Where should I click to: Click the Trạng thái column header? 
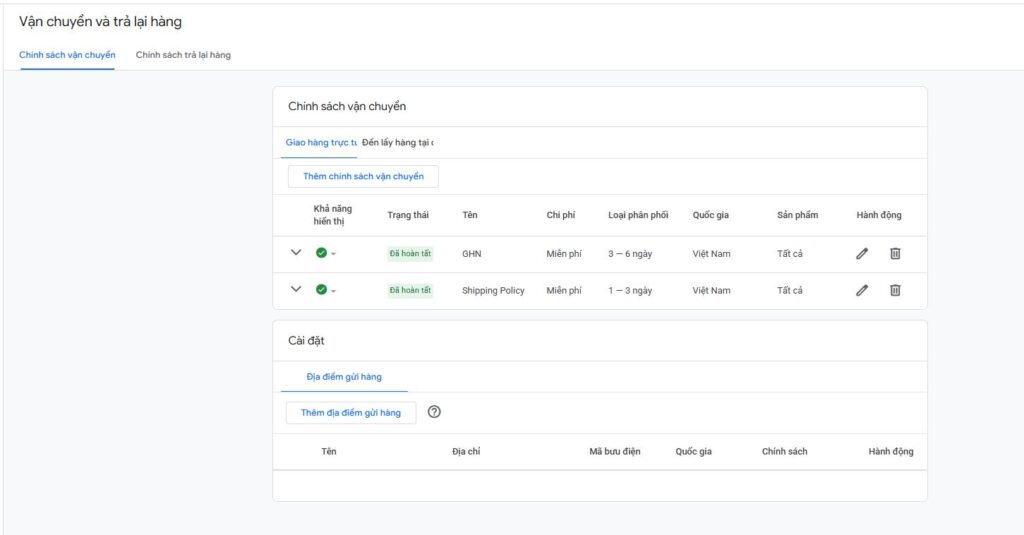[x=408, y=215]
